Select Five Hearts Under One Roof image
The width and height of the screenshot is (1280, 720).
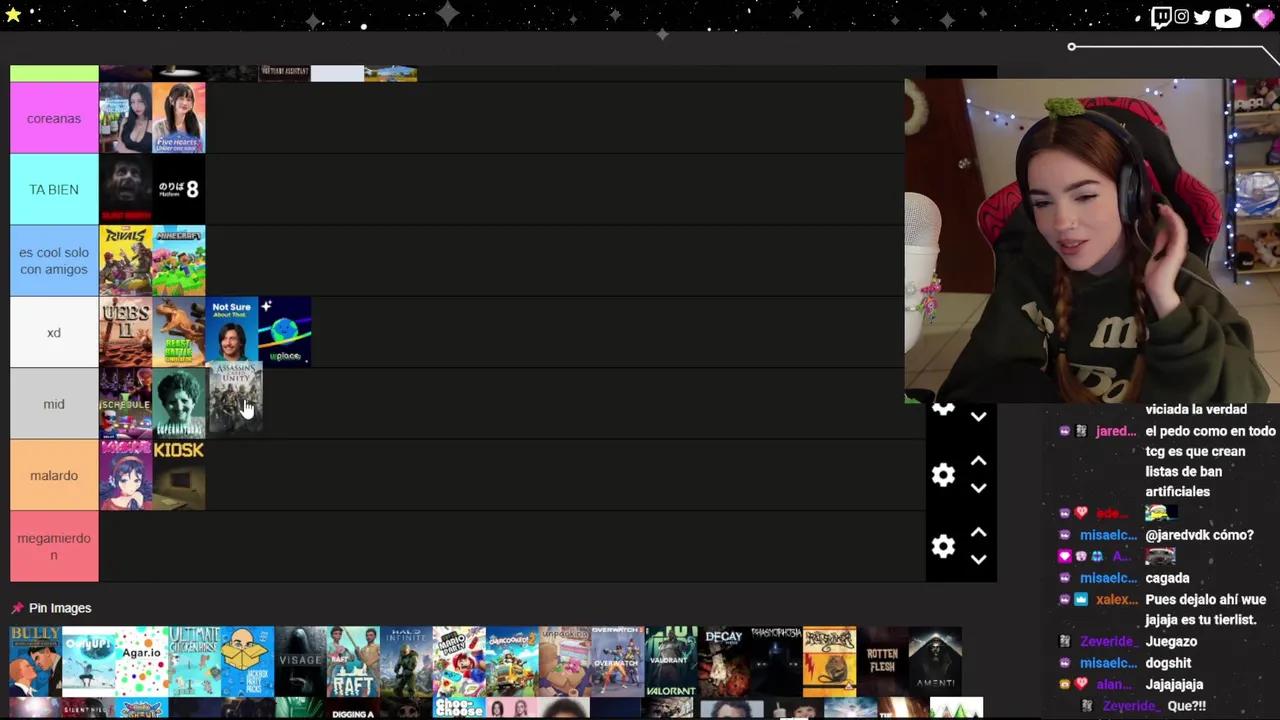click(179, 118)
